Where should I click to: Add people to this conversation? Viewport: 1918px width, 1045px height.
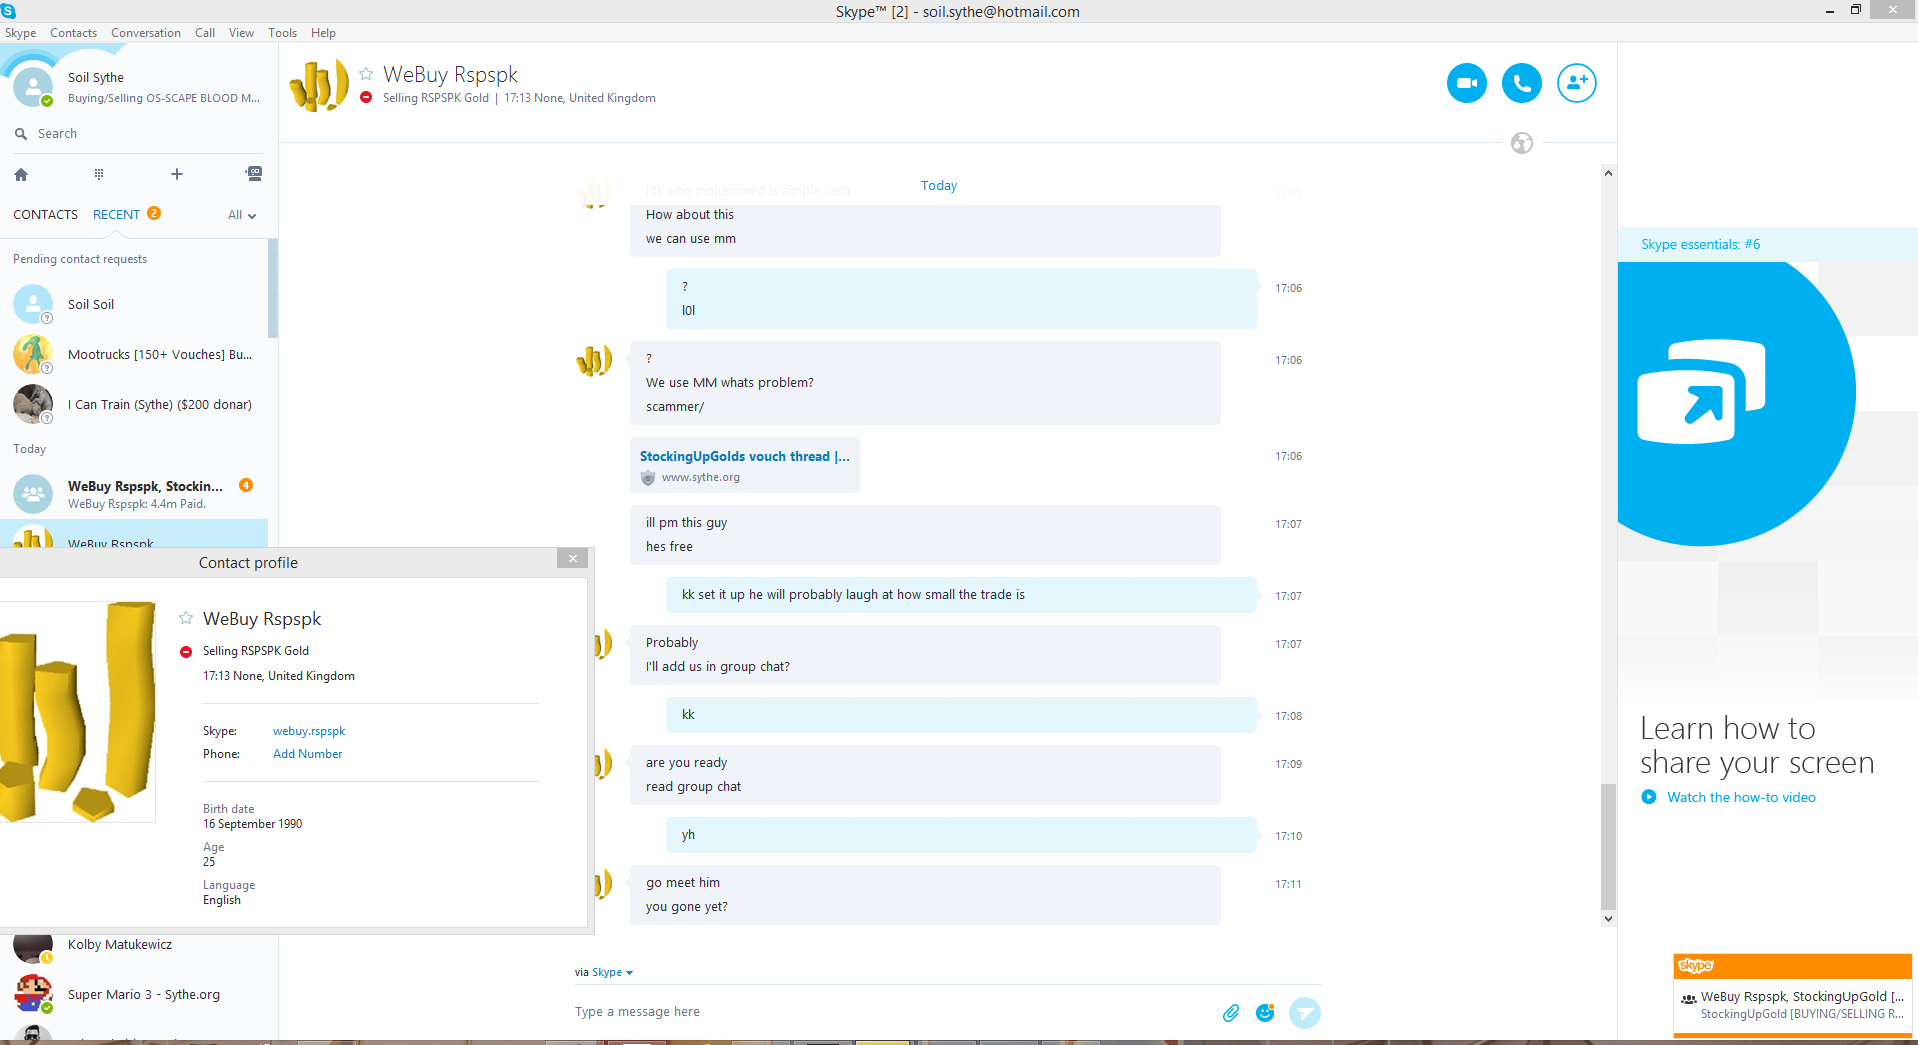tap(1576, 83)
